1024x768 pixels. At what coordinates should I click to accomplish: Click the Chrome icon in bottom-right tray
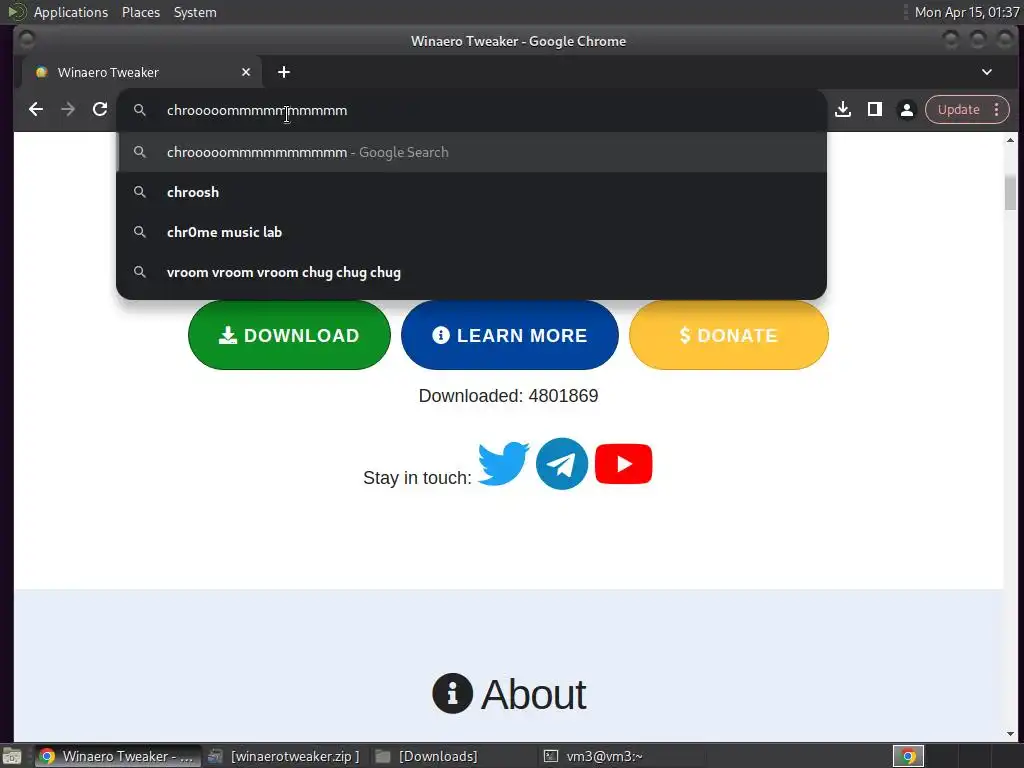pyautogui.click(x=908, y=756)
